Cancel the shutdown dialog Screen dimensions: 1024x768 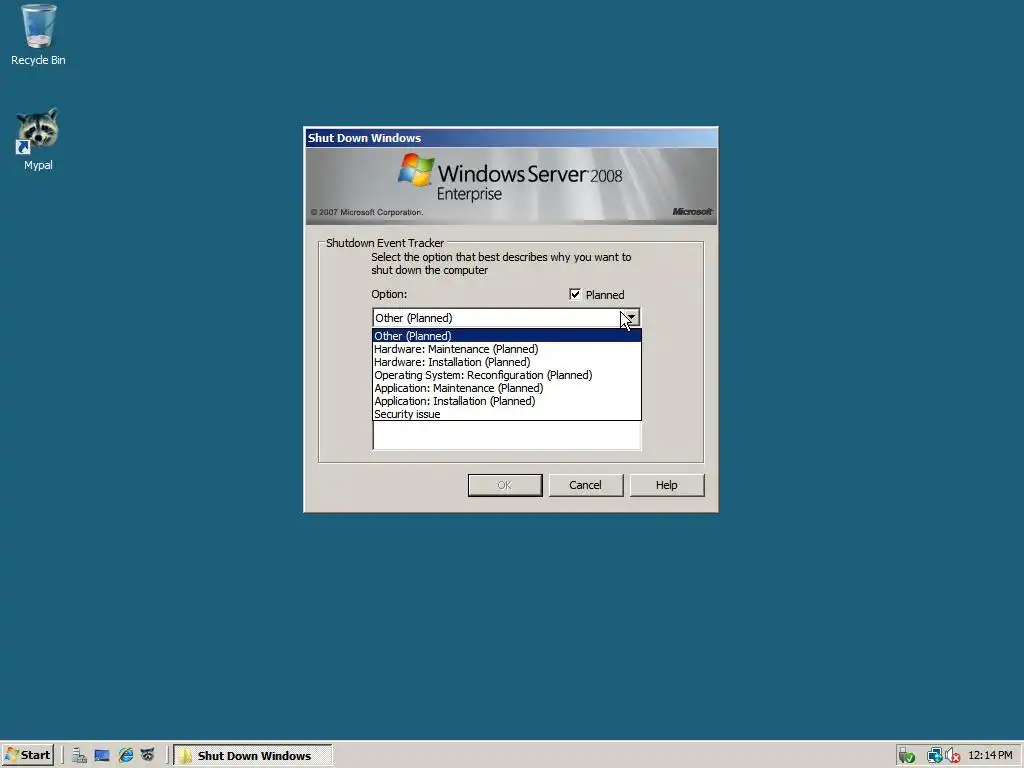pyautogui.click(x=586, y=485)
